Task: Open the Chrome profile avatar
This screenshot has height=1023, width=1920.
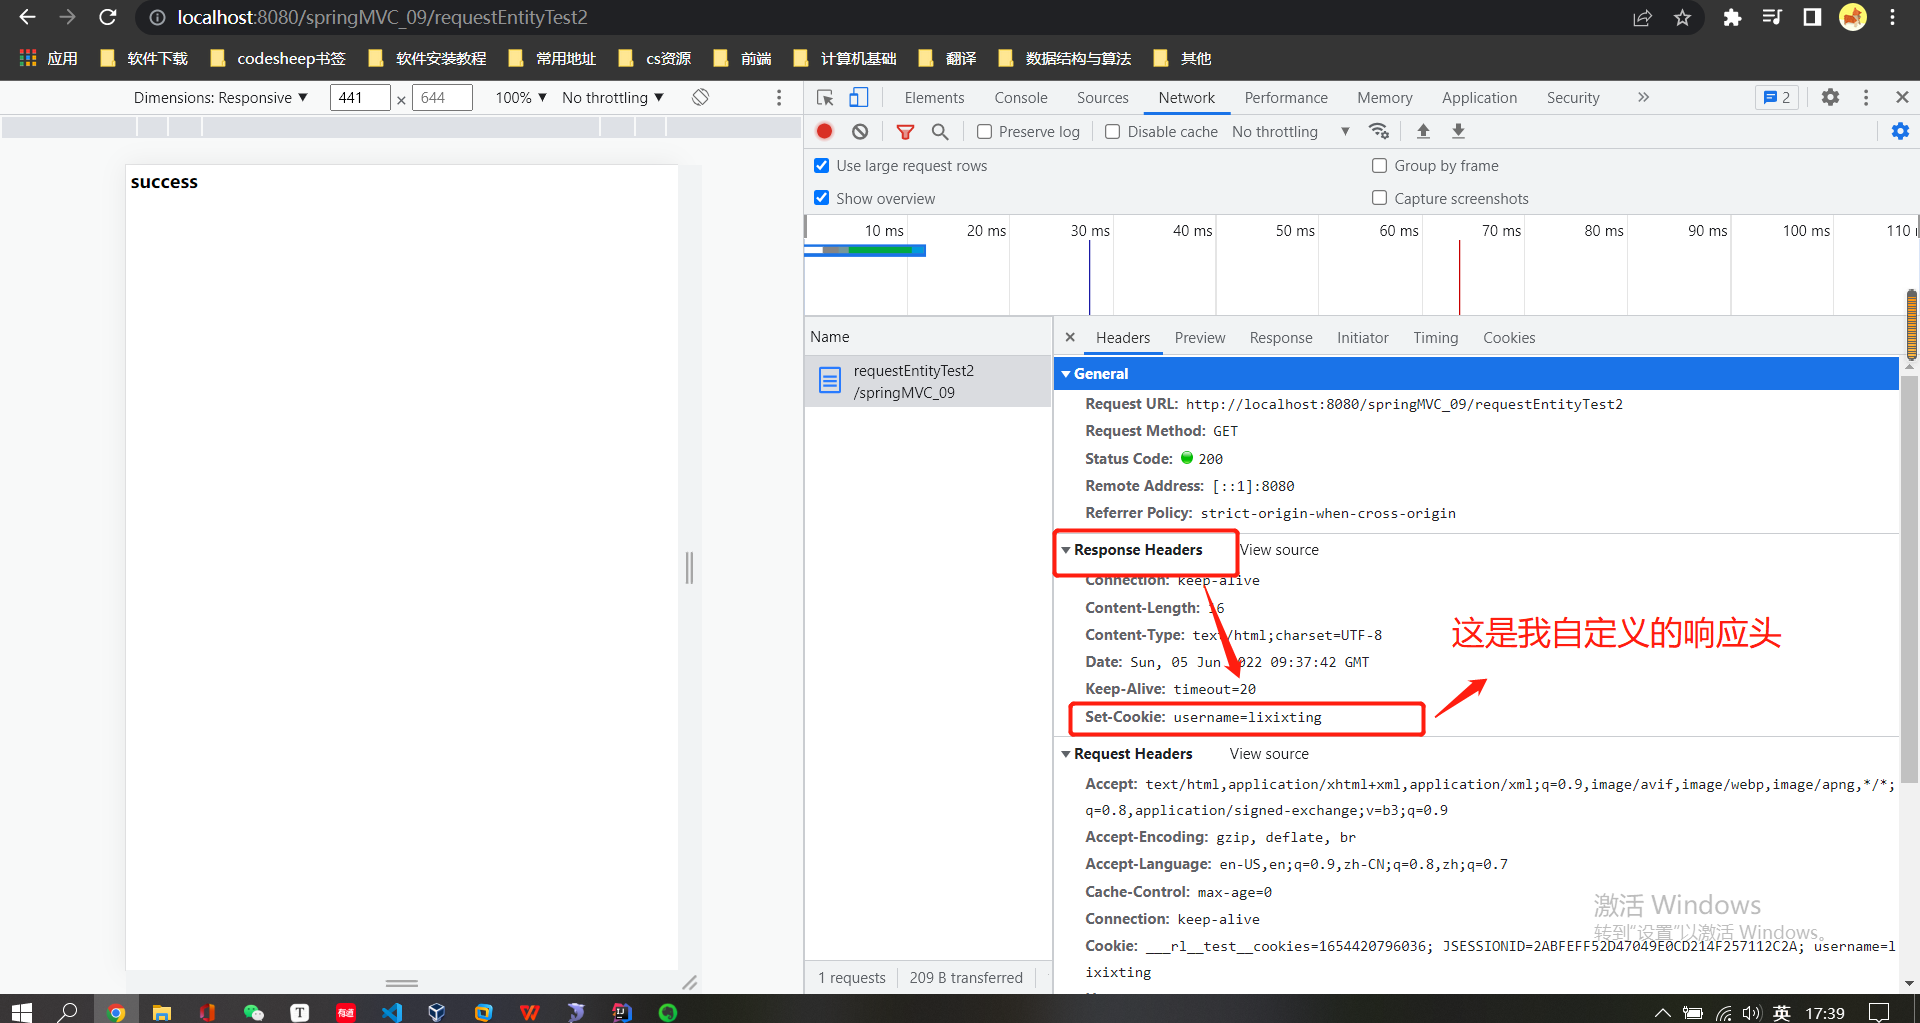Action: [1853, 18]
